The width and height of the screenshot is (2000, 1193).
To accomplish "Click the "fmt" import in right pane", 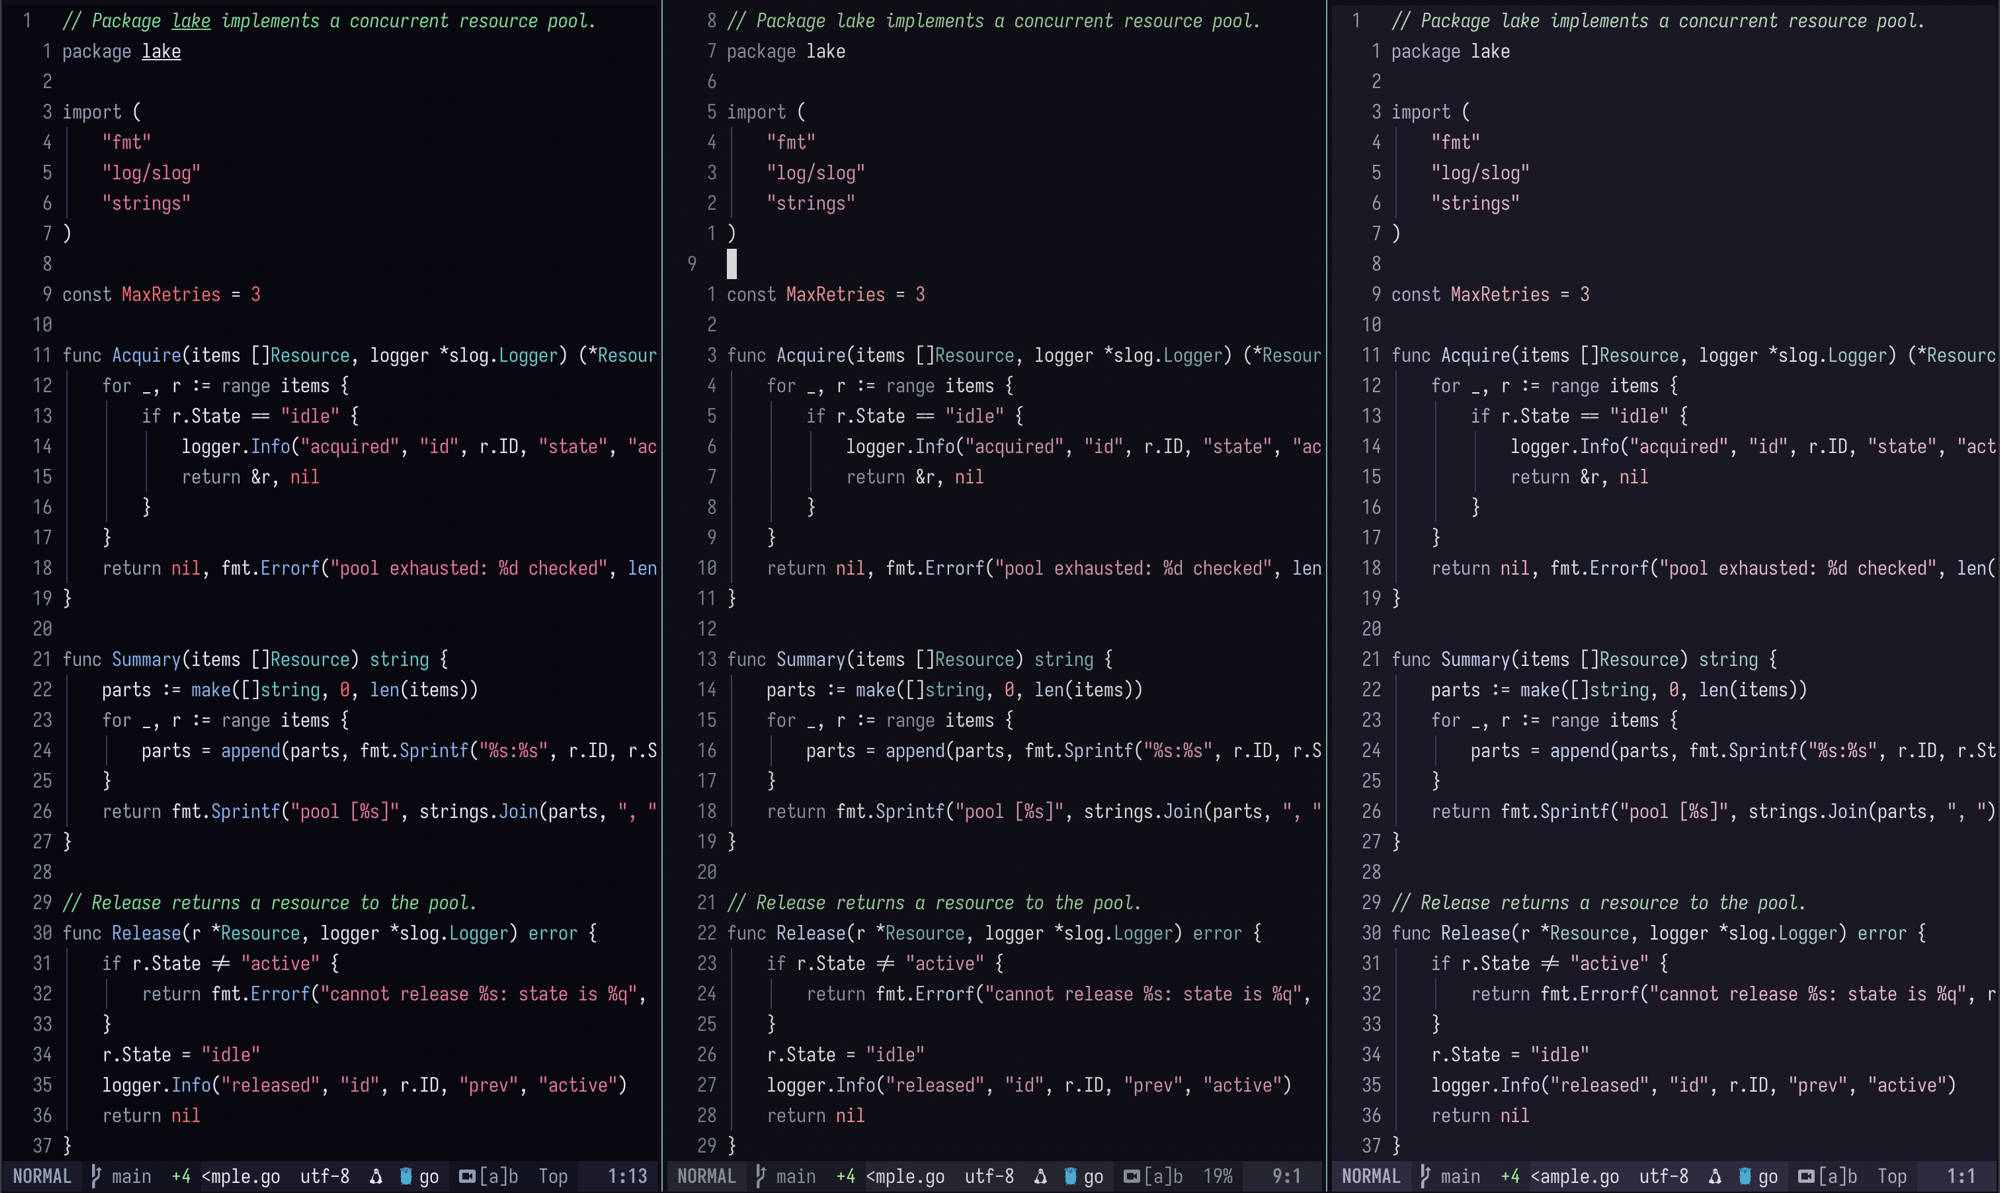I will click(1455, 142).
